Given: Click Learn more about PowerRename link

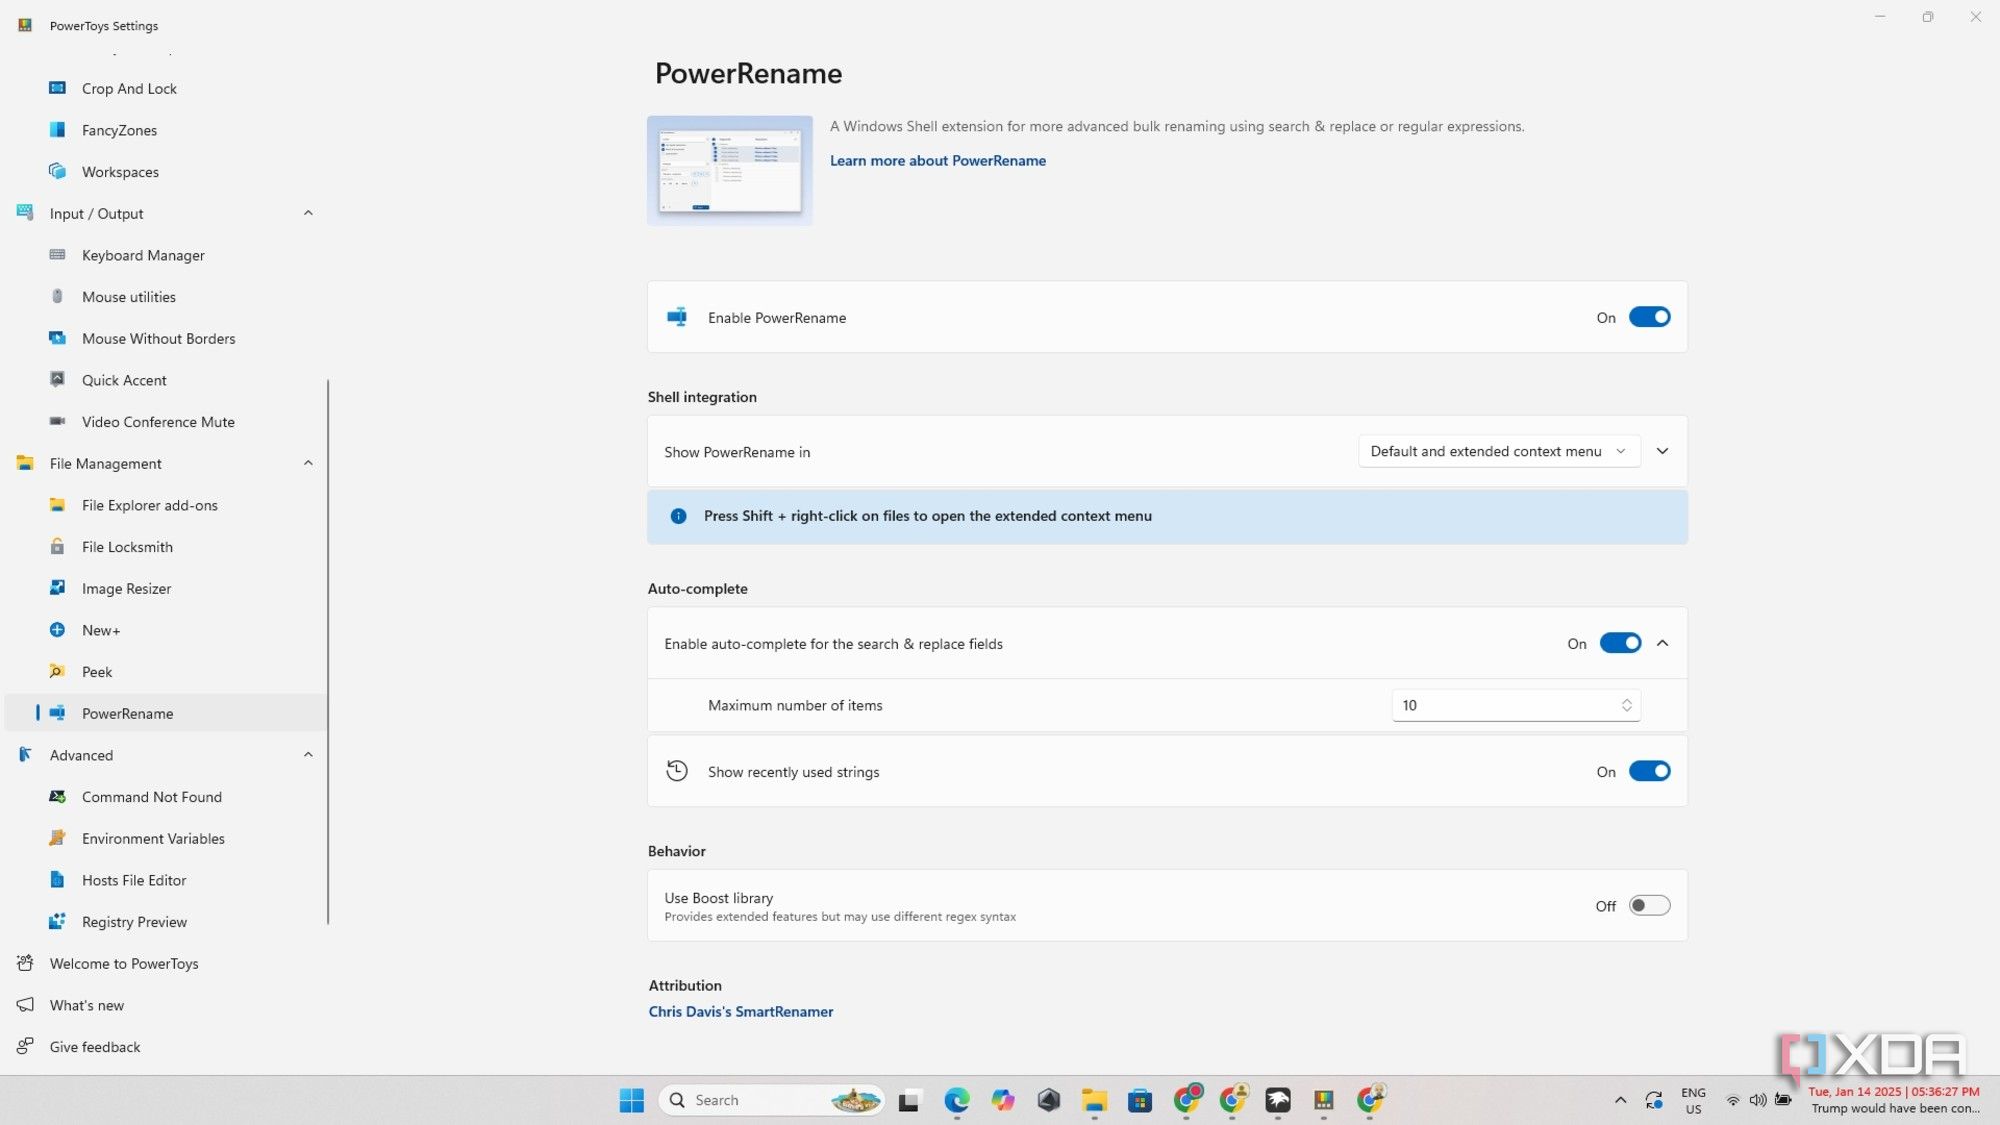Looking at the screenshot, I should [937, 160].
